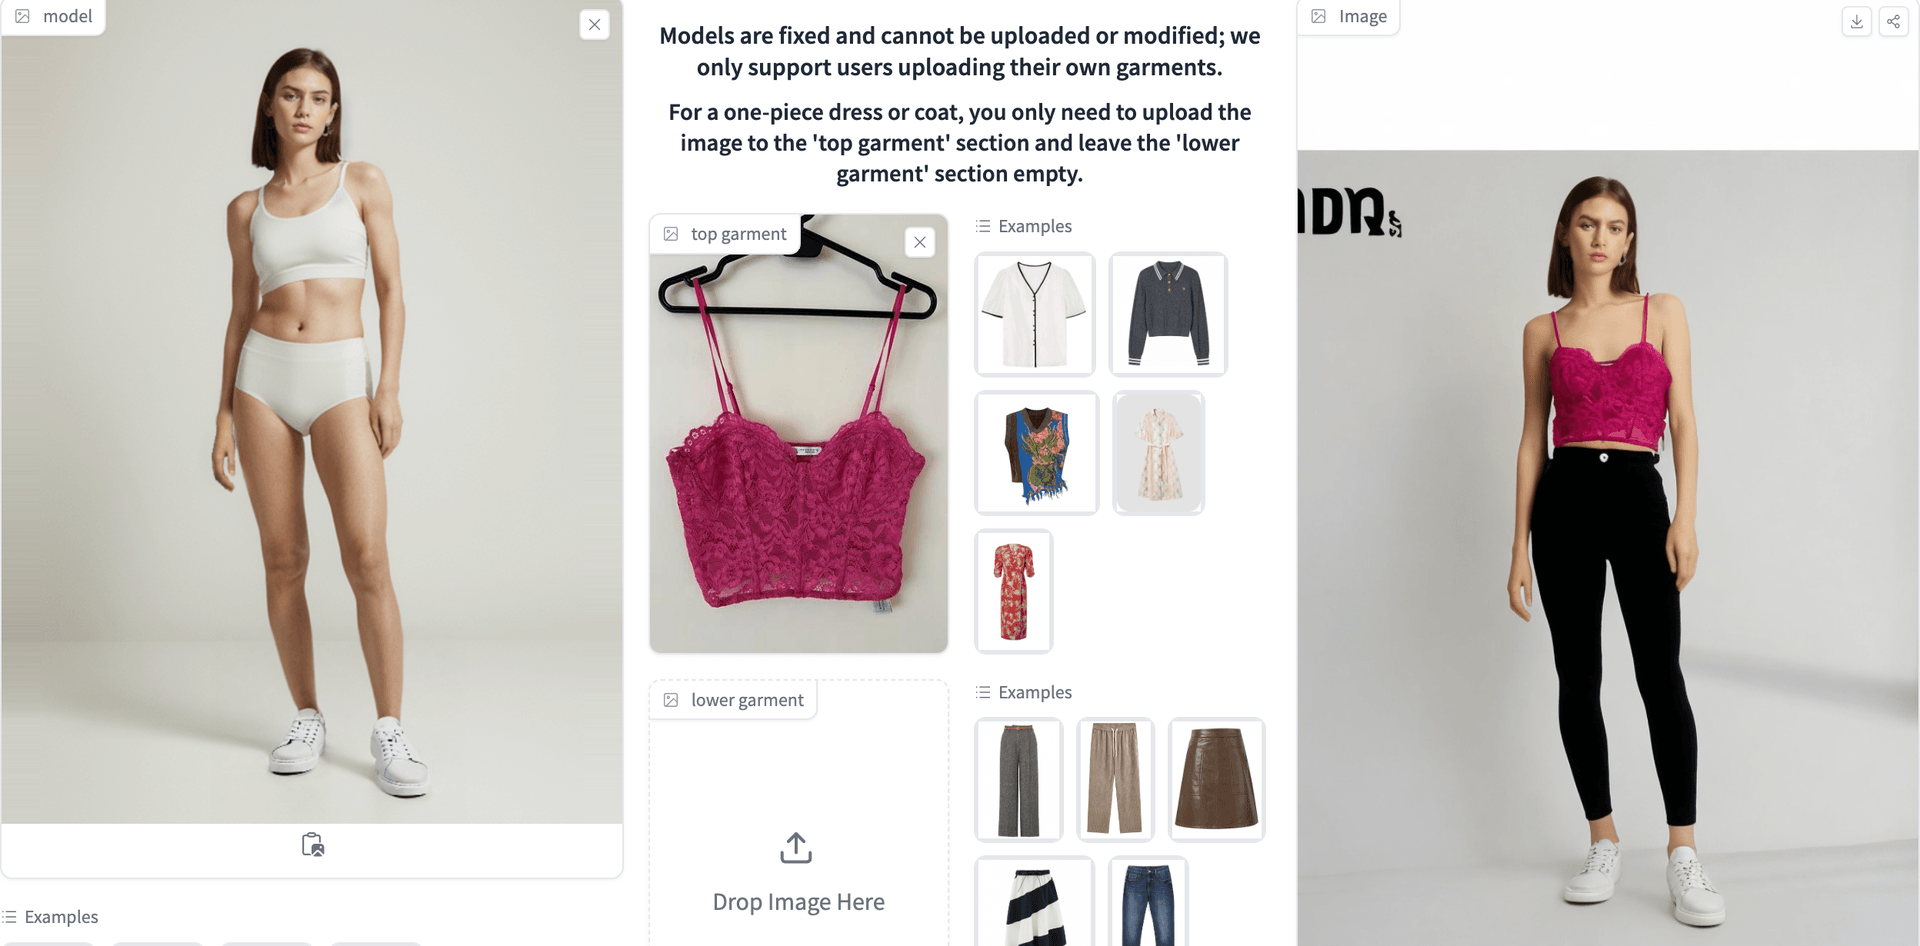Pick the beige drawstring pants example
This screenshot has height=946, width=1920.
1115,780
